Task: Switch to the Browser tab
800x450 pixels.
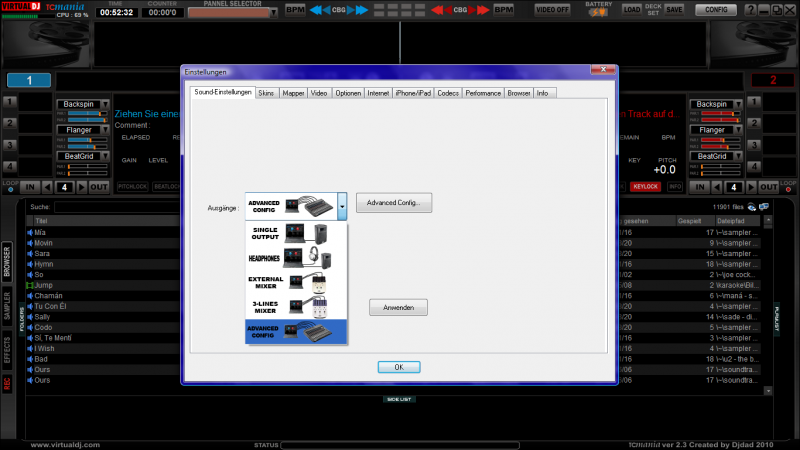Action: (519, 93)
